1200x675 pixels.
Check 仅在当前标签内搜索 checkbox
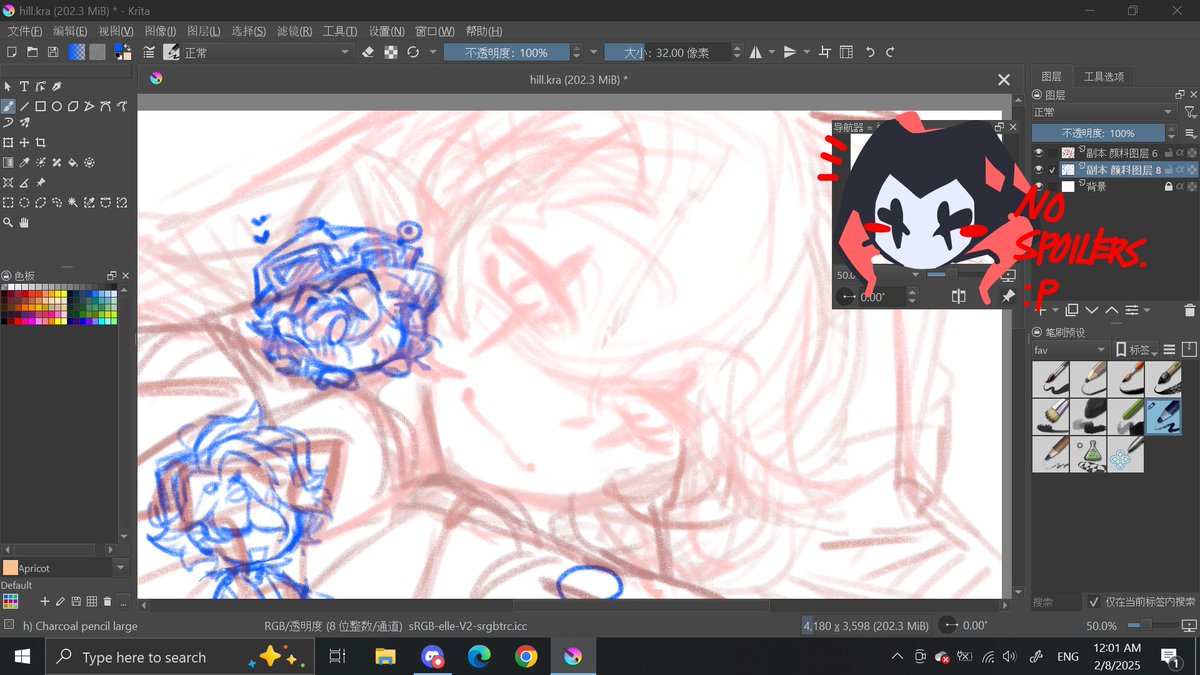(1094, 602)
